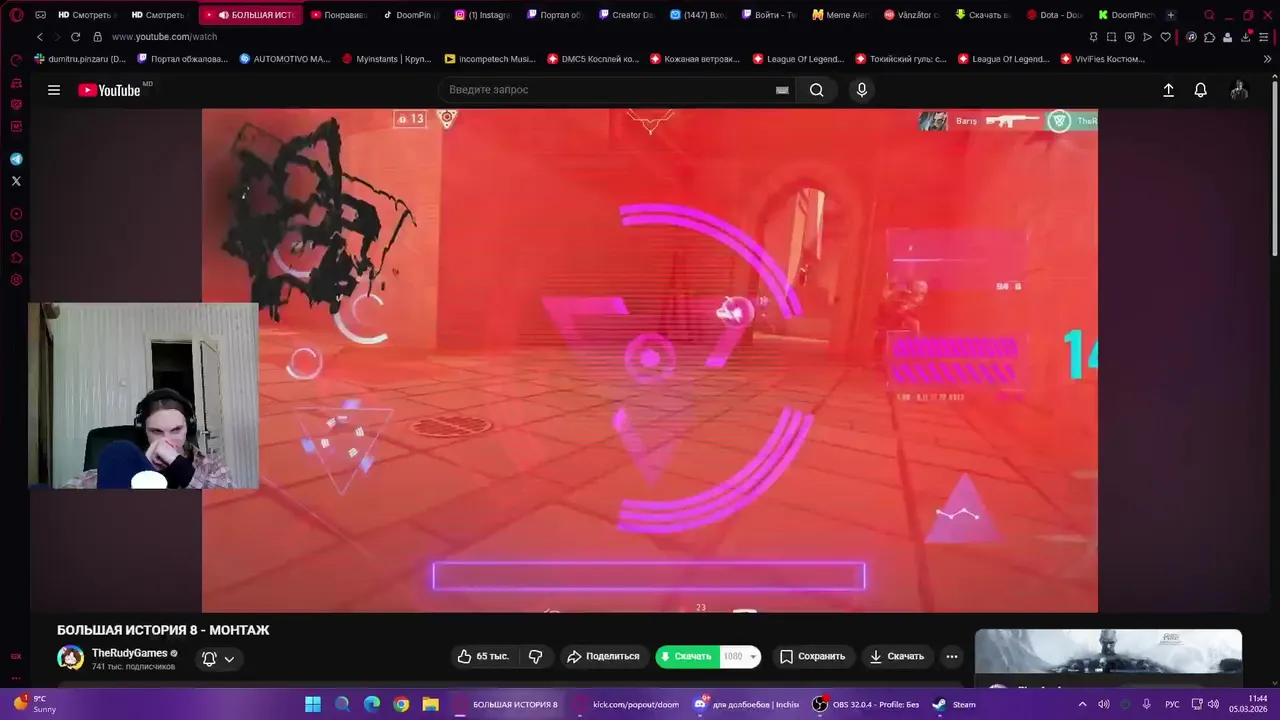1280x720 pixels.
Task: Open YouTube upload/create icon
Action: [1168, 90]
